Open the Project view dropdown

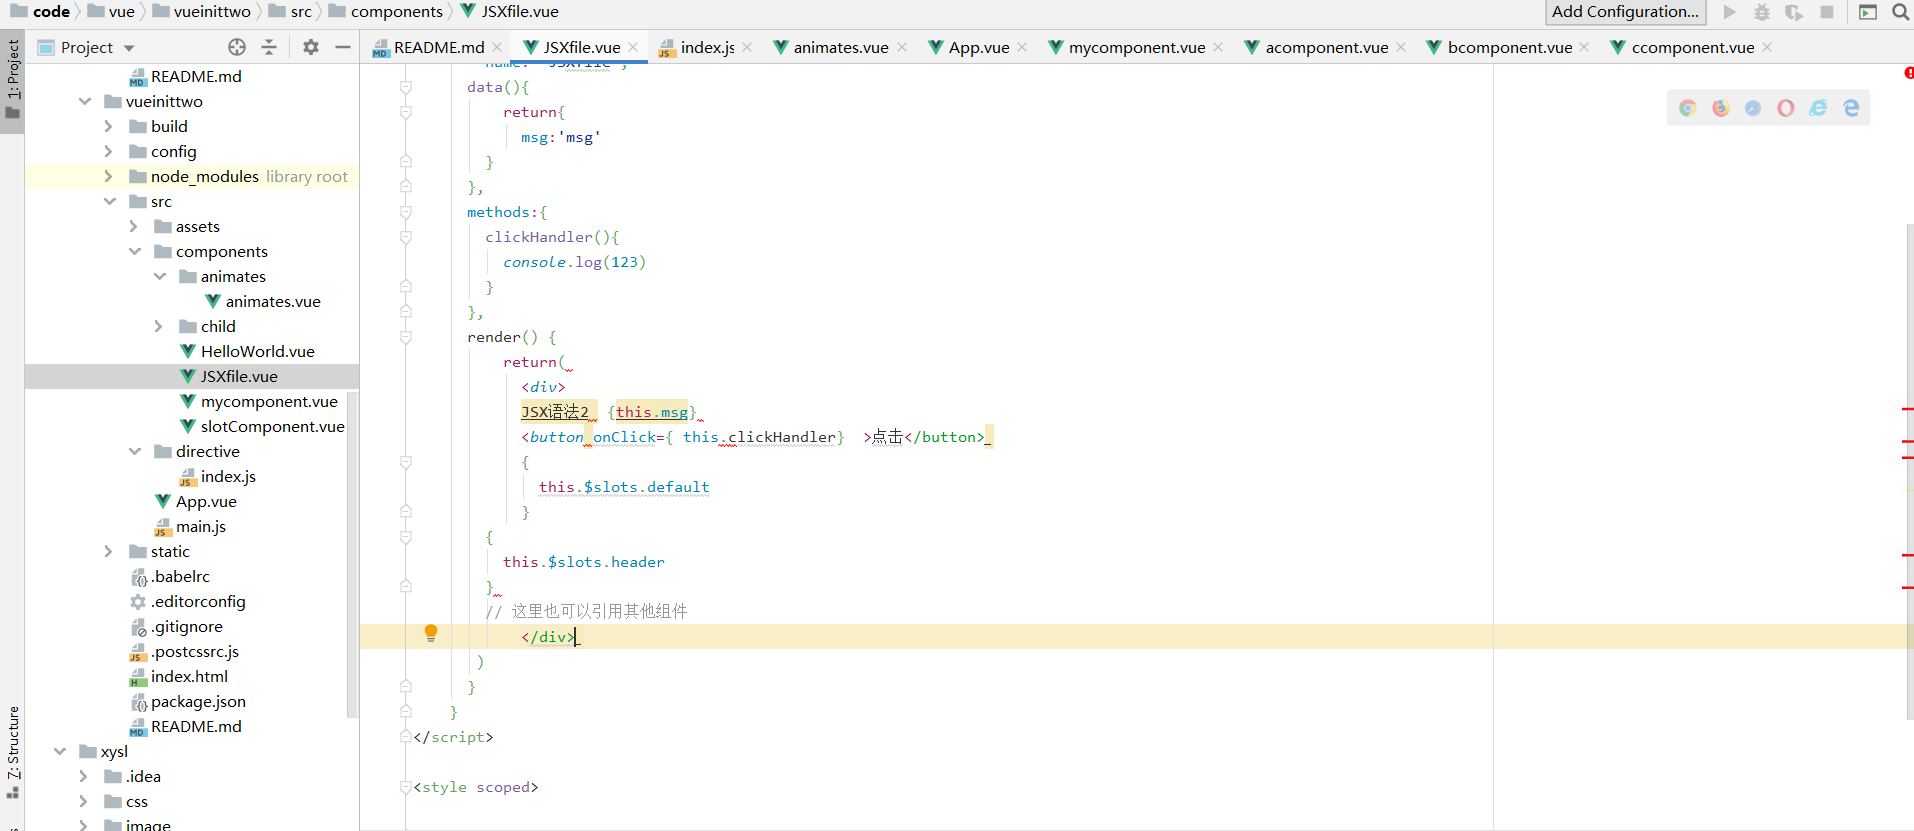[129, 48]
